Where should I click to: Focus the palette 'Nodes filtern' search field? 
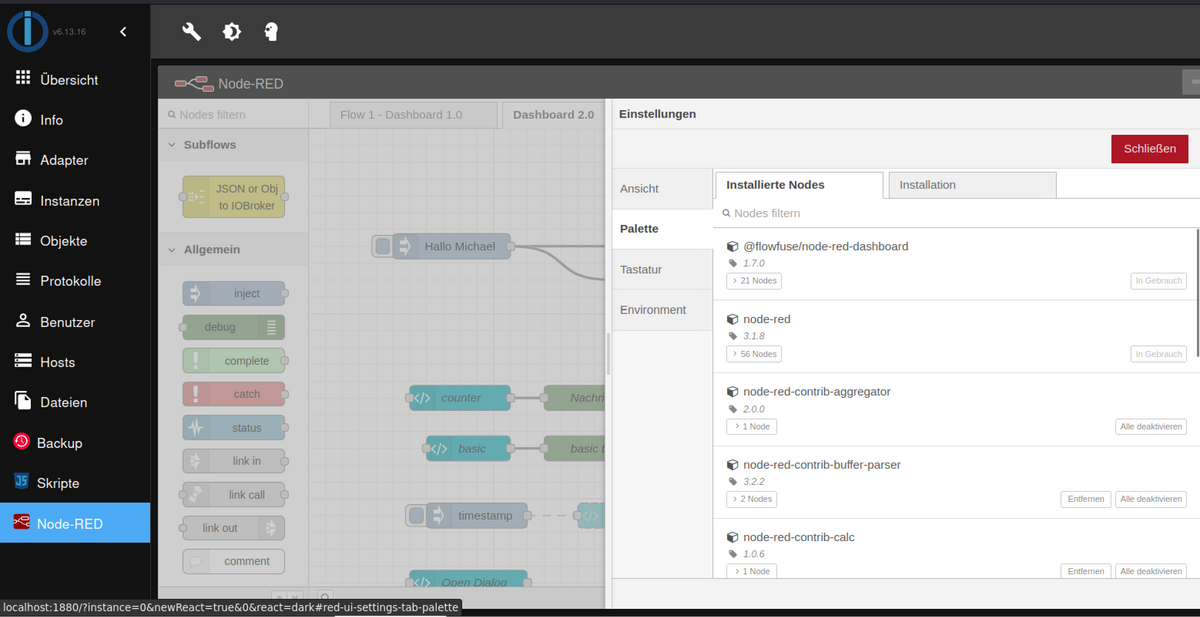tap(232, 114)
